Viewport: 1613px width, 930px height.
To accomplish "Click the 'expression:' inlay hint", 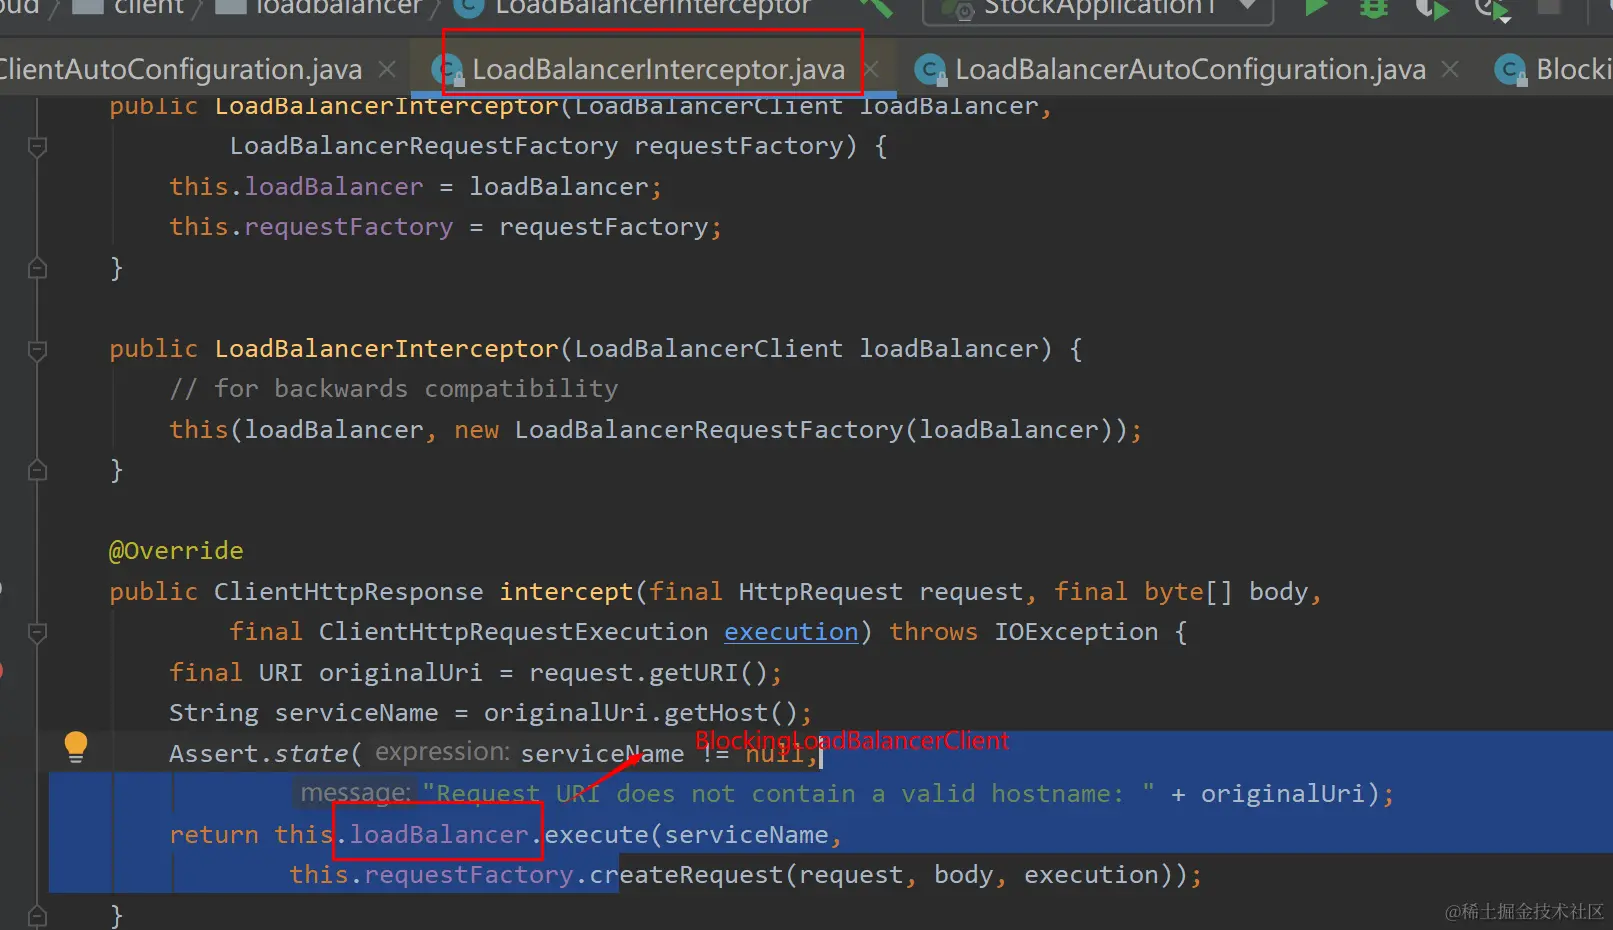I will tap(442, 752).
